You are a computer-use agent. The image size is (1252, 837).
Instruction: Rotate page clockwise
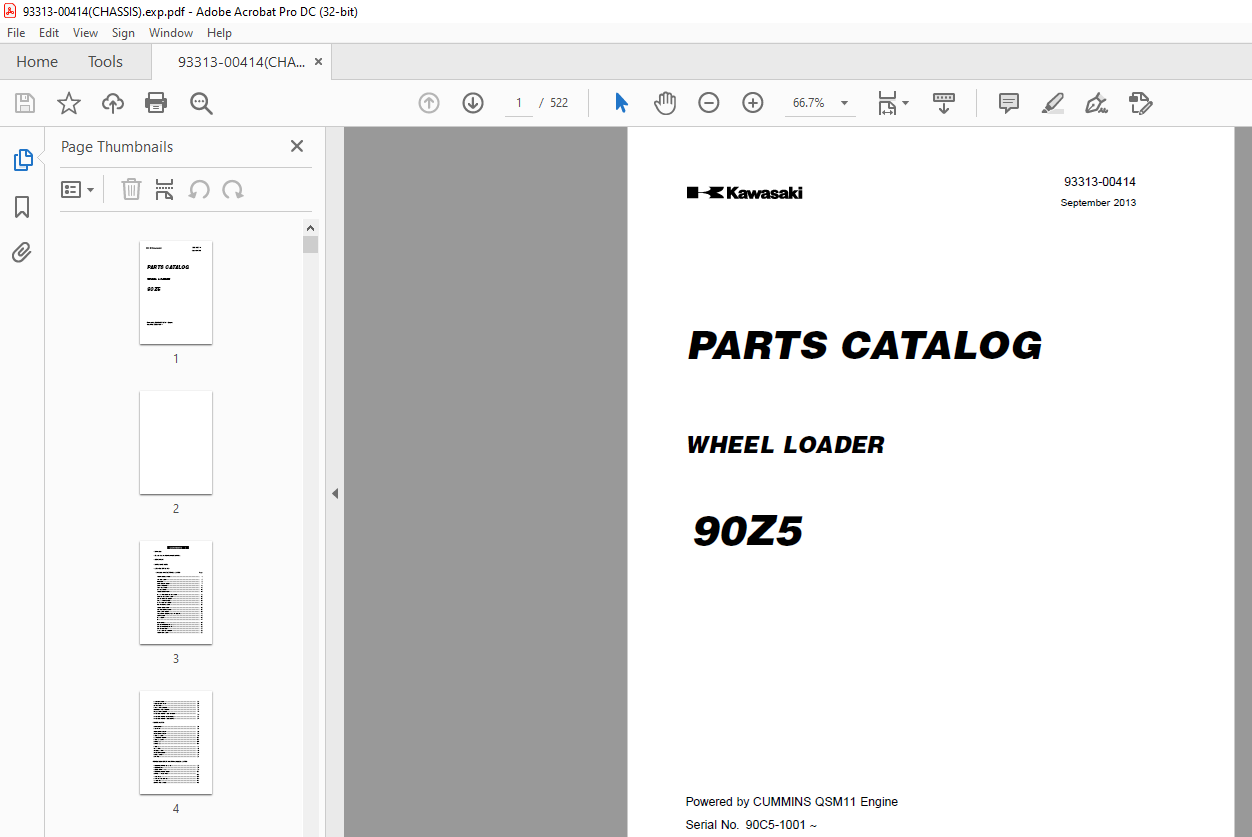point(233,190)
